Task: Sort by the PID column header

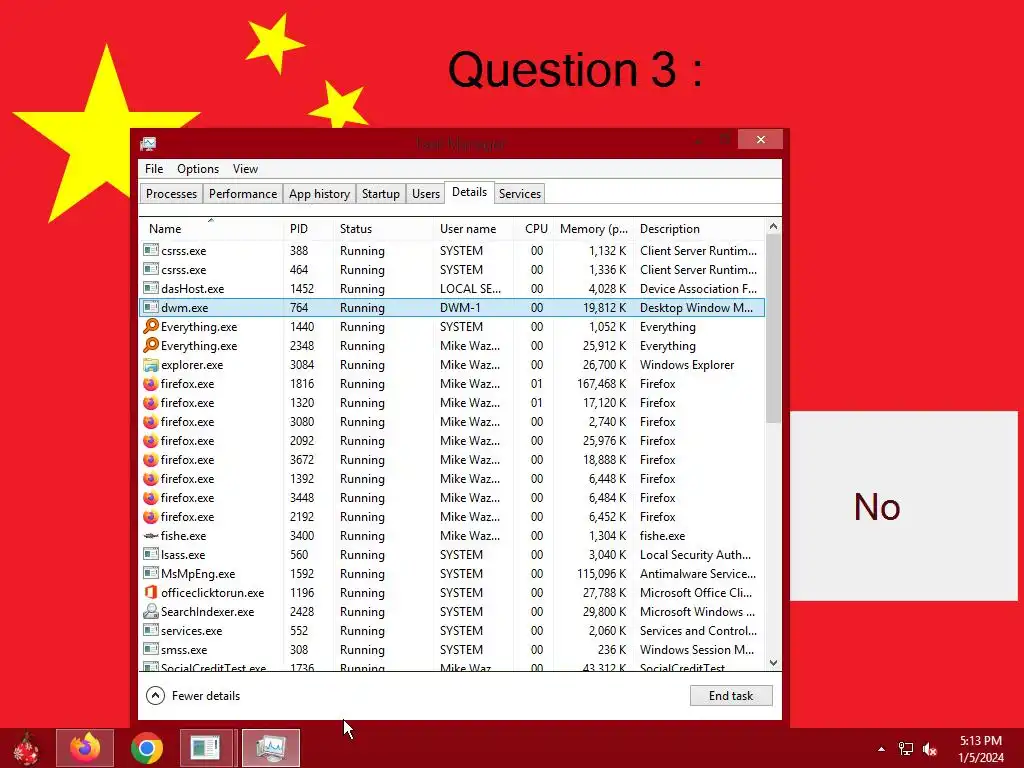Action: coord(308,229)
